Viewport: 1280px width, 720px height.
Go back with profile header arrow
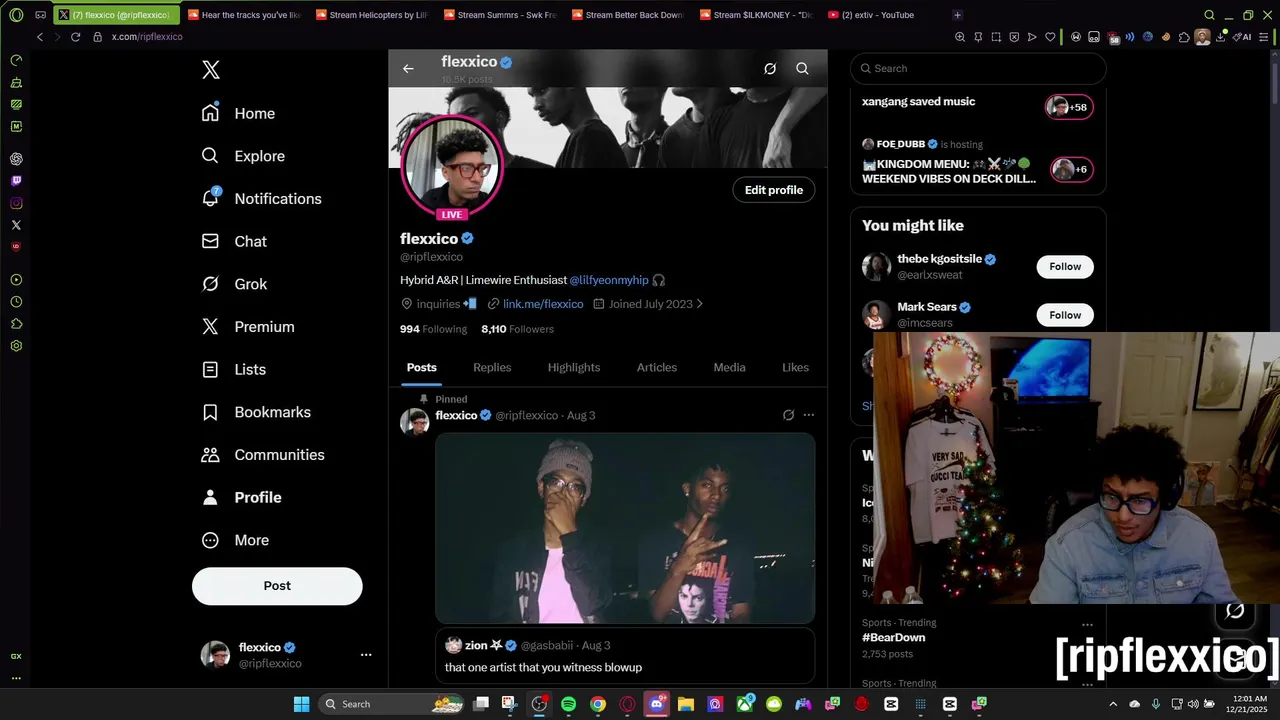tap(408, 69)
